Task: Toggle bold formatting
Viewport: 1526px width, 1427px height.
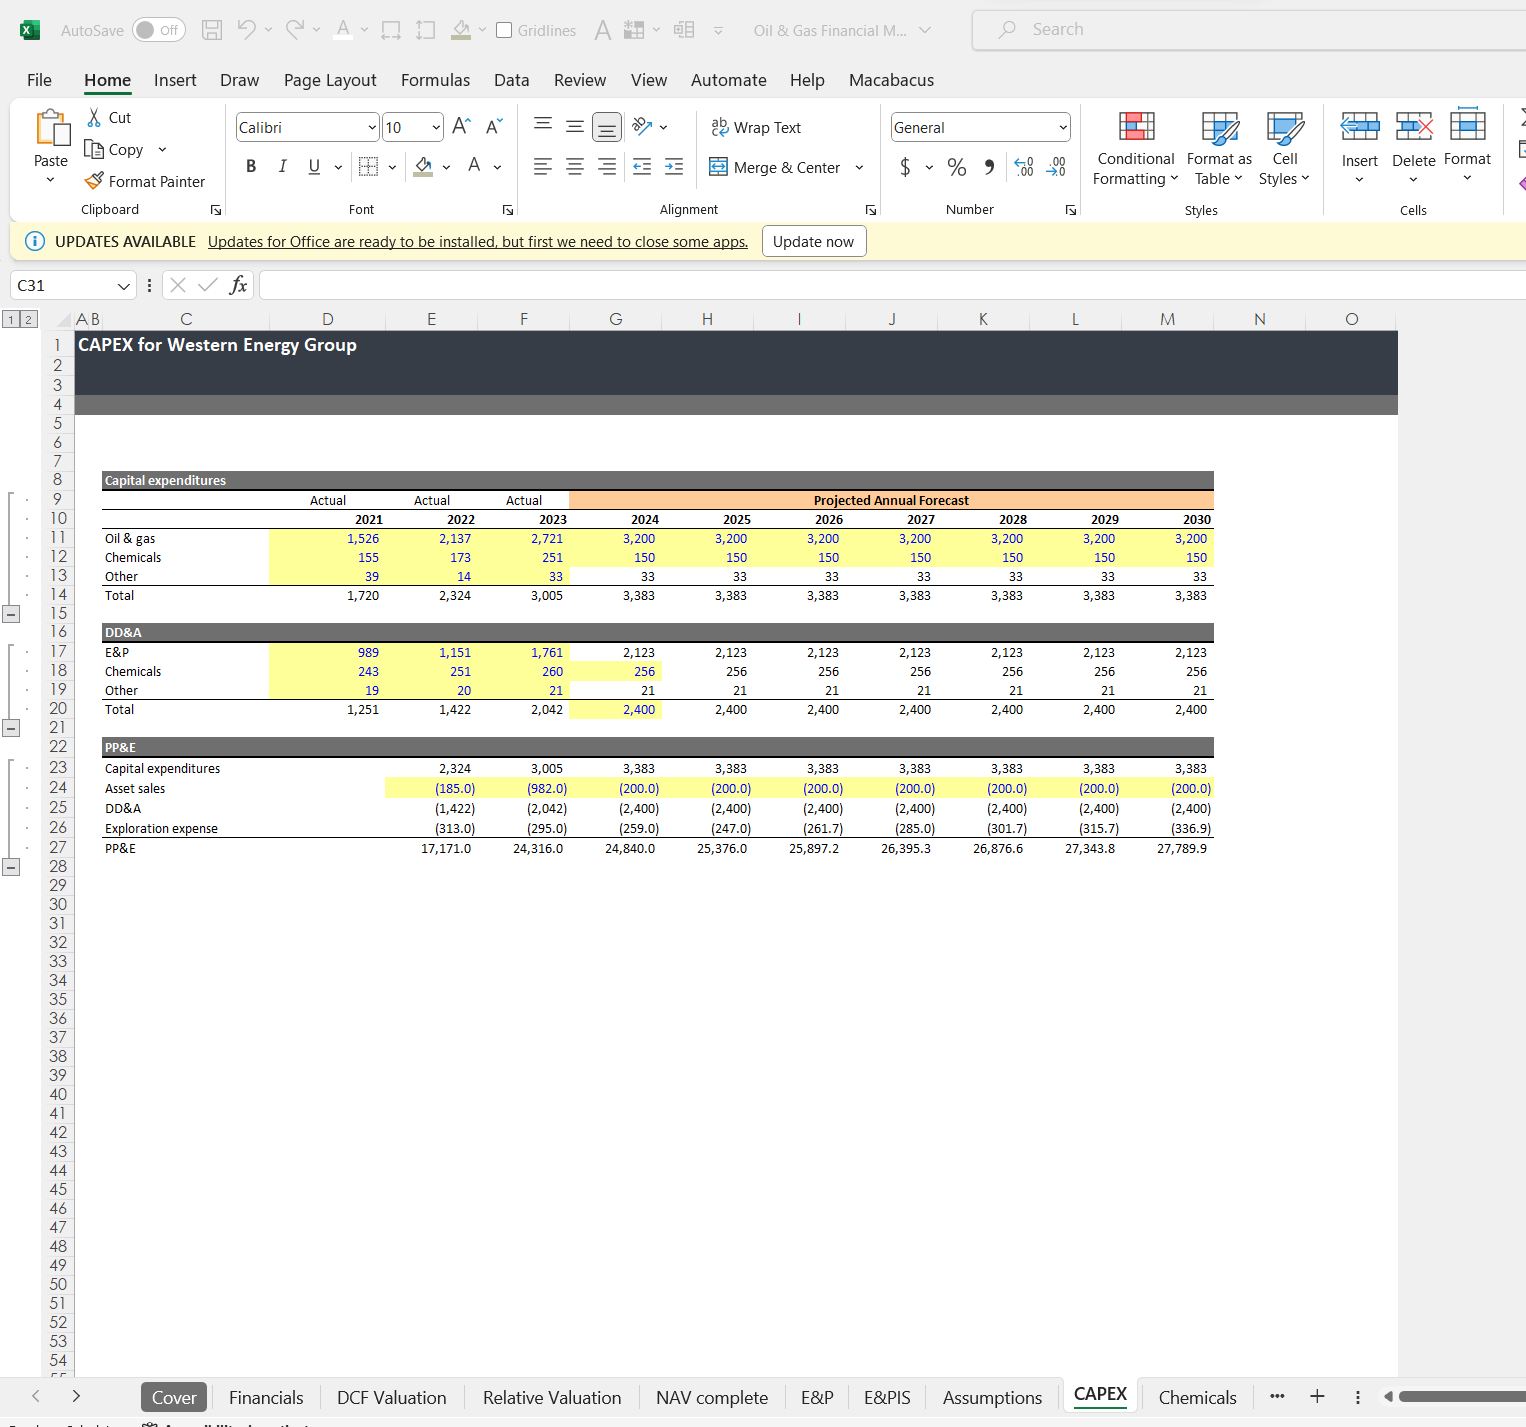Action: tap(251, 166)
